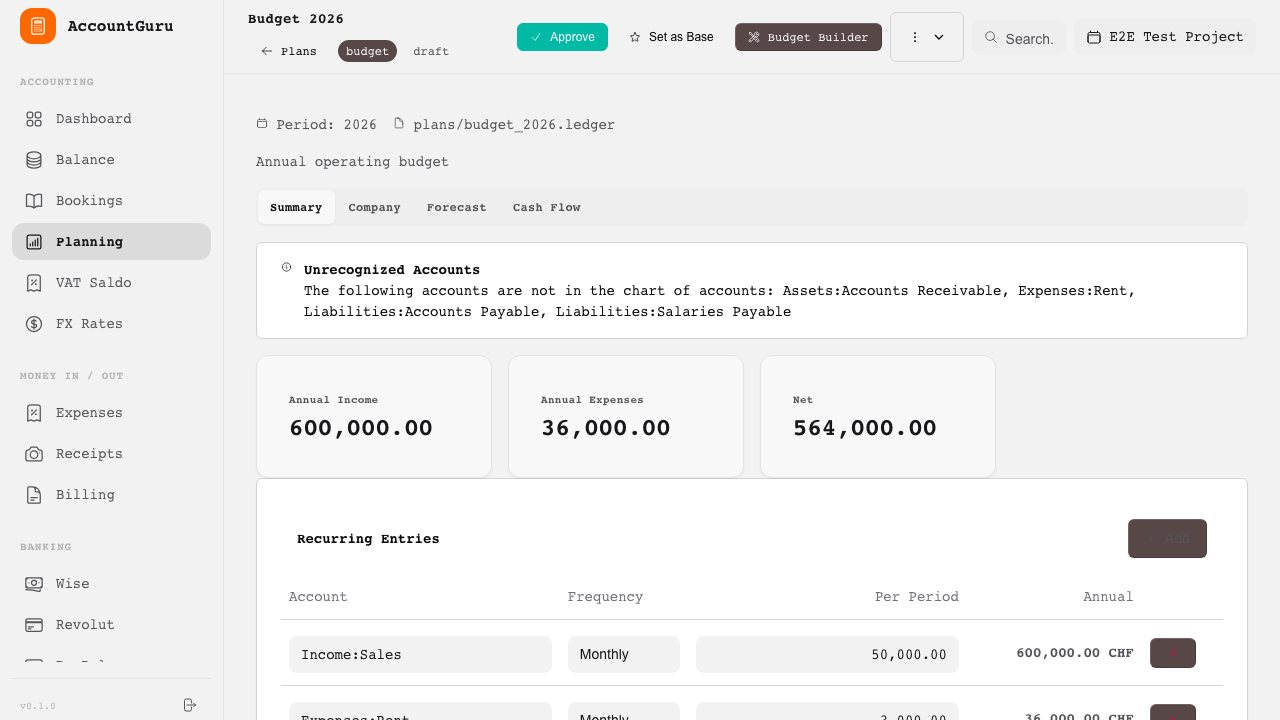The image size is (1280, 720).
Task: Delete the Income:Sales recurring entry
Action: [1172, 653]
